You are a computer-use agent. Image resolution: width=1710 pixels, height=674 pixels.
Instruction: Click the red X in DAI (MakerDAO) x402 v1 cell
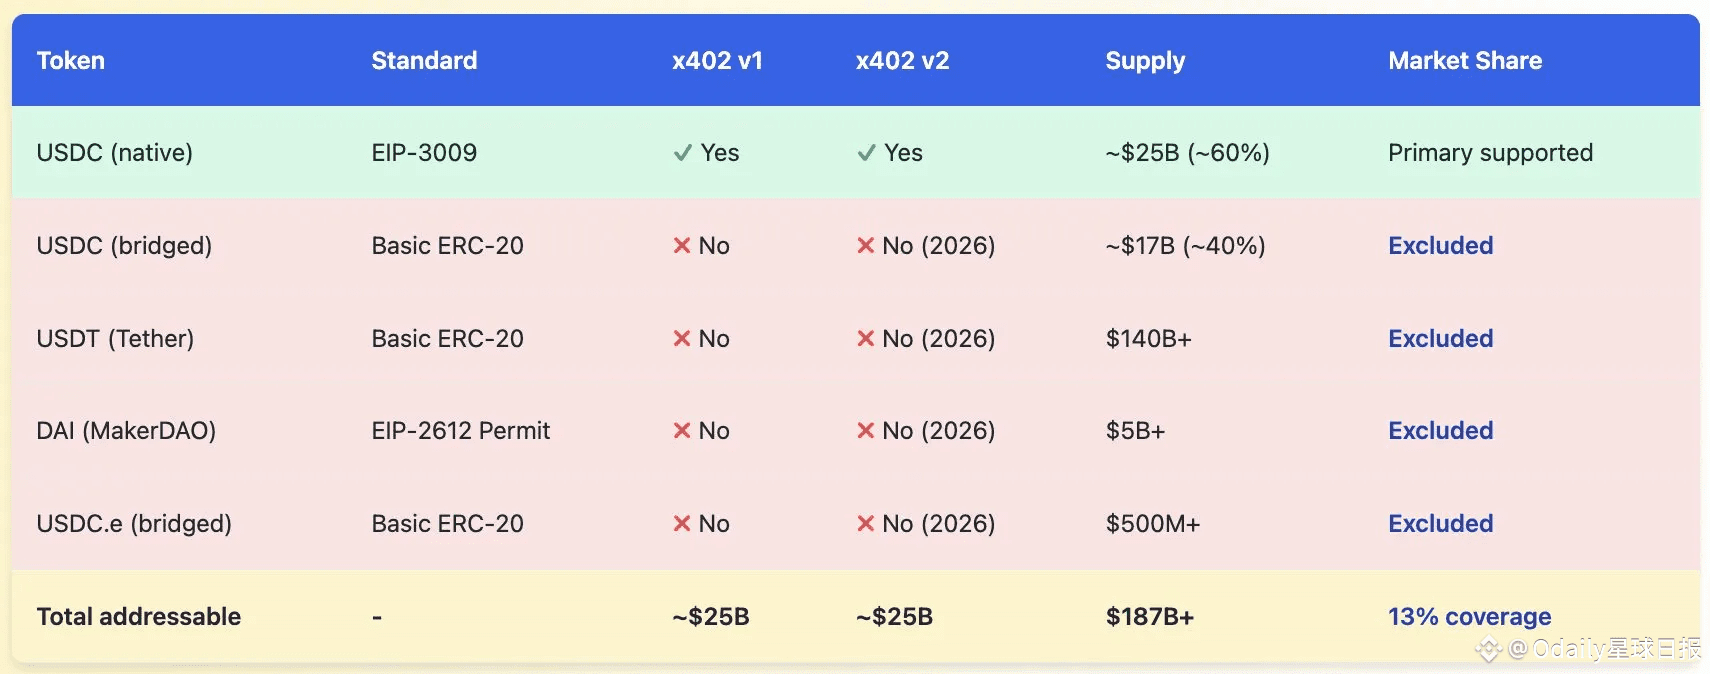(682, 431)
